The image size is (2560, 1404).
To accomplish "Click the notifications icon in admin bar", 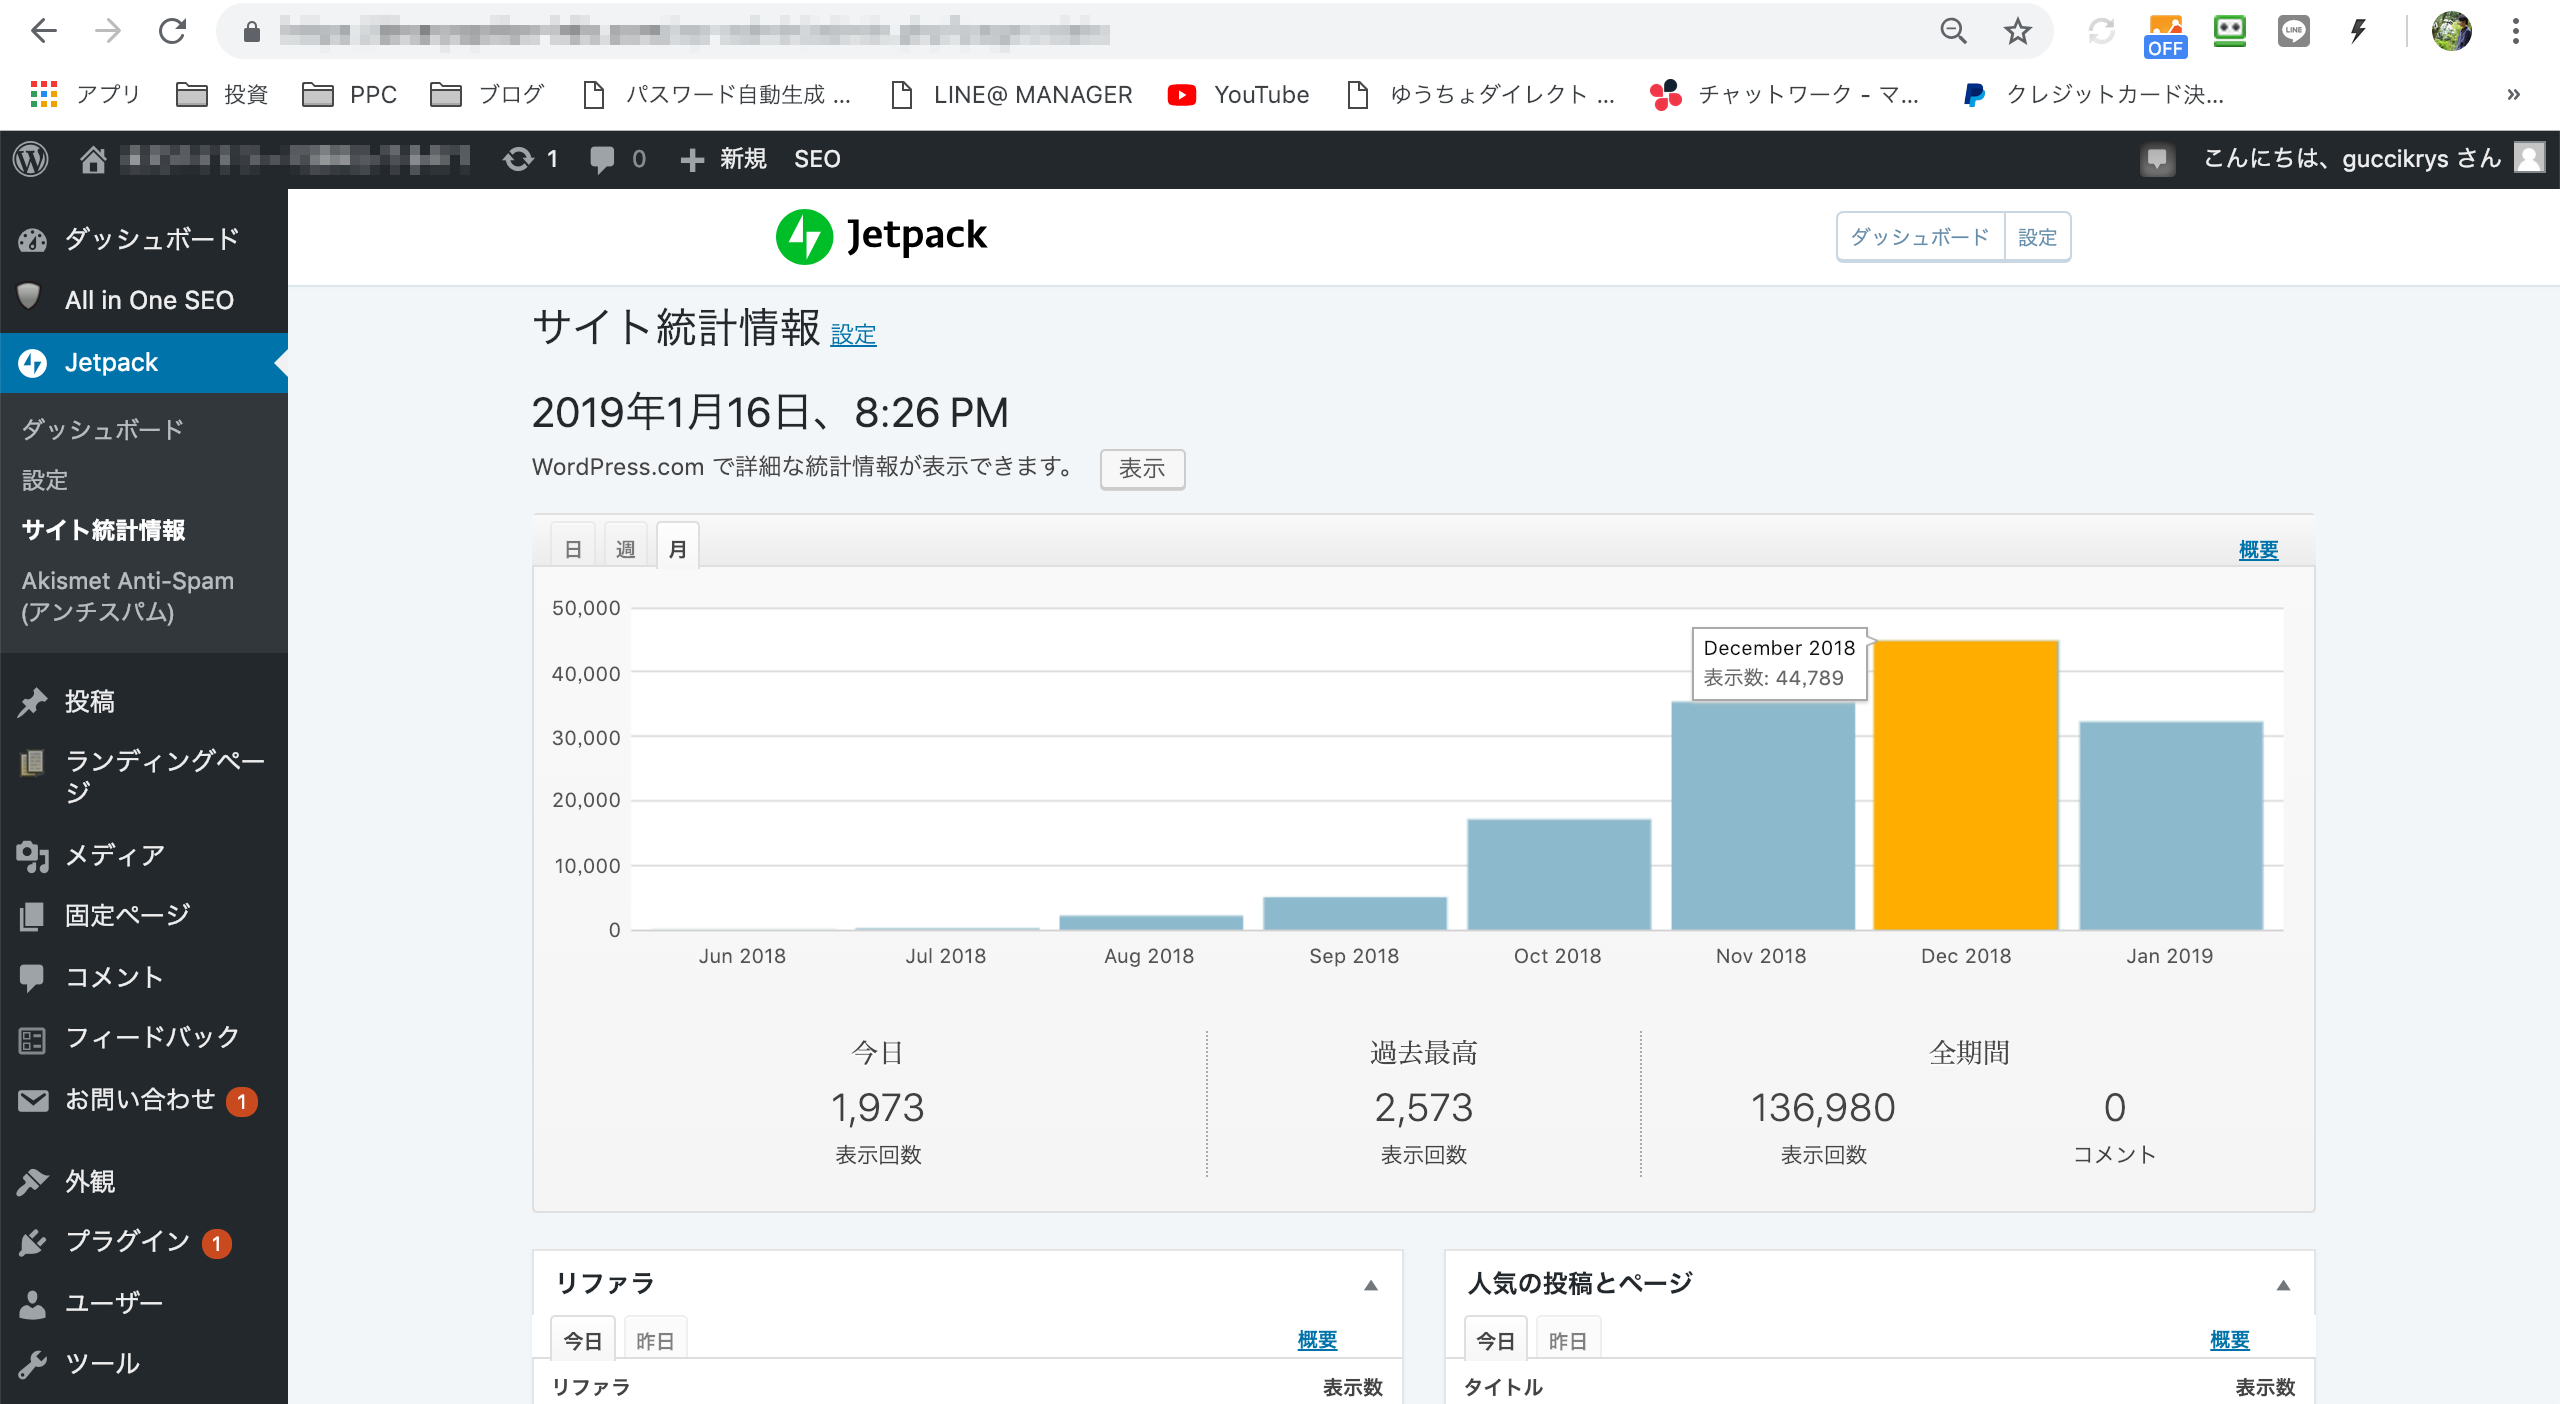I will [x=2157, y=159].
